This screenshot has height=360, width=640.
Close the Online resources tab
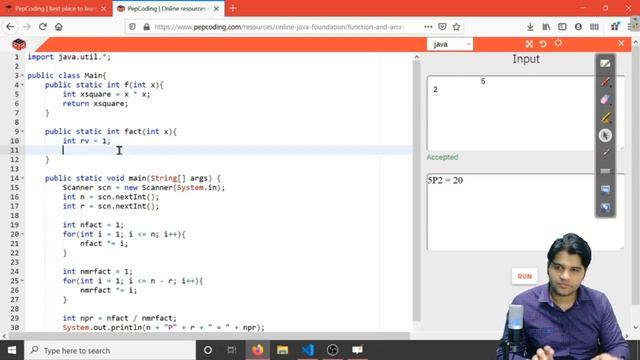point(216,9)
